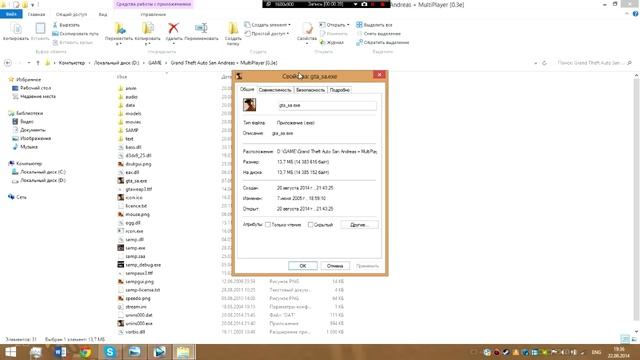The width and height of the screenshot is (640, 360).
Task: Select the samp_debug.exe file
Action: tap(139, 264)
